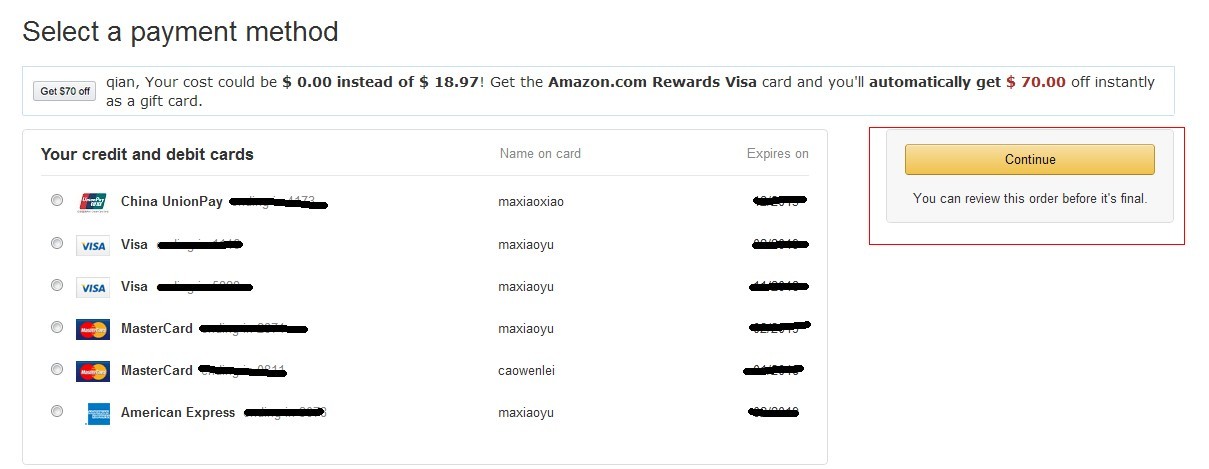Image resolution: width=1209 pixels, height=469 pixels.
Task: Click the China UnionPay card logo
Action: [x=93, y=202]
